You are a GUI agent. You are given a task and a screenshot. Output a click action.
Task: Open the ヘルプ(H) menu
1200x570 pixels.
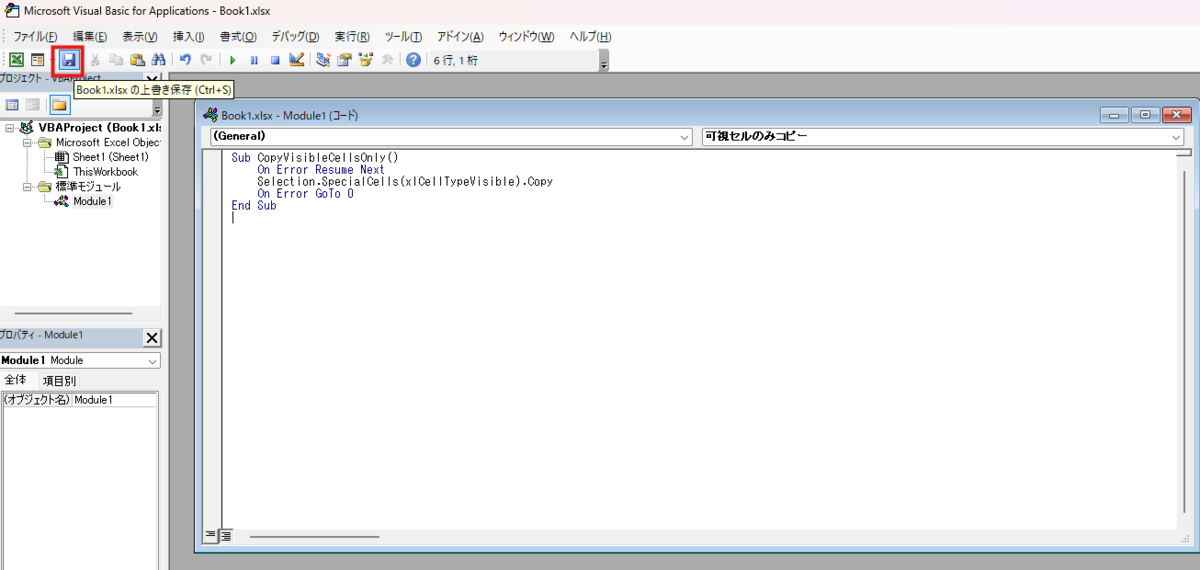pos(590,36)
